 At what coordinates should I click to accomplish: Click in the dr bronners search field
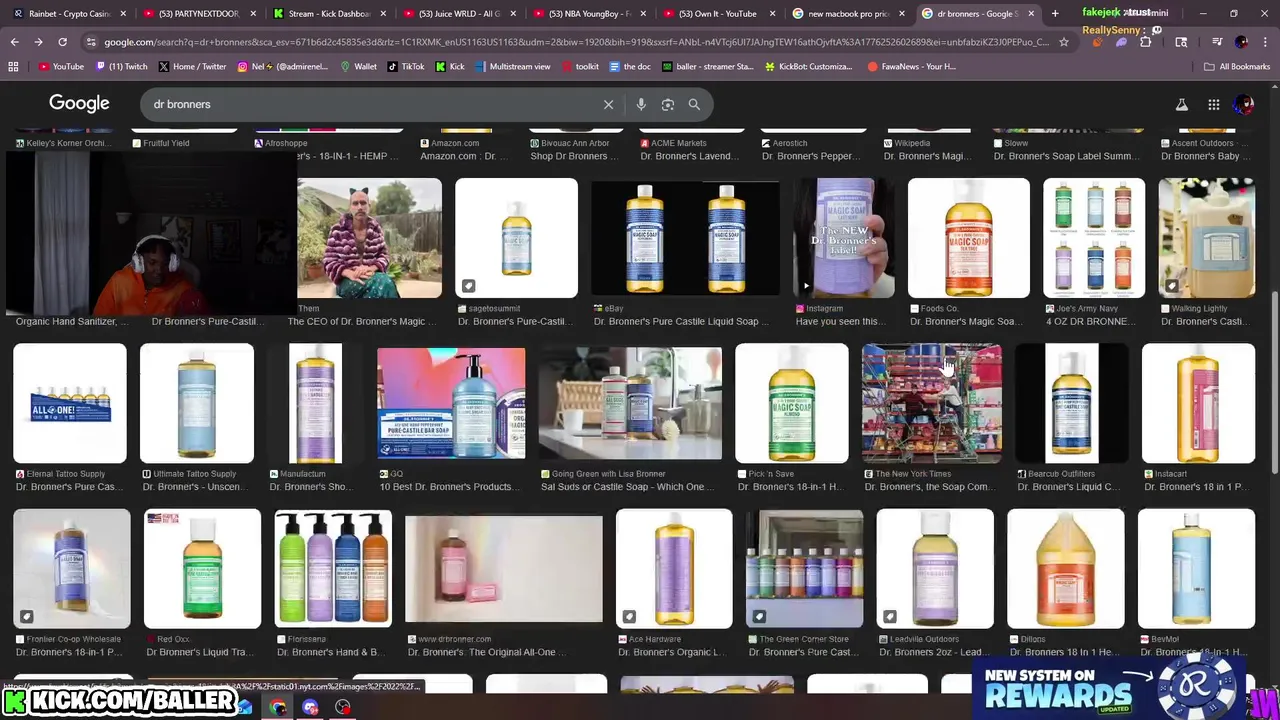point(370,104)
